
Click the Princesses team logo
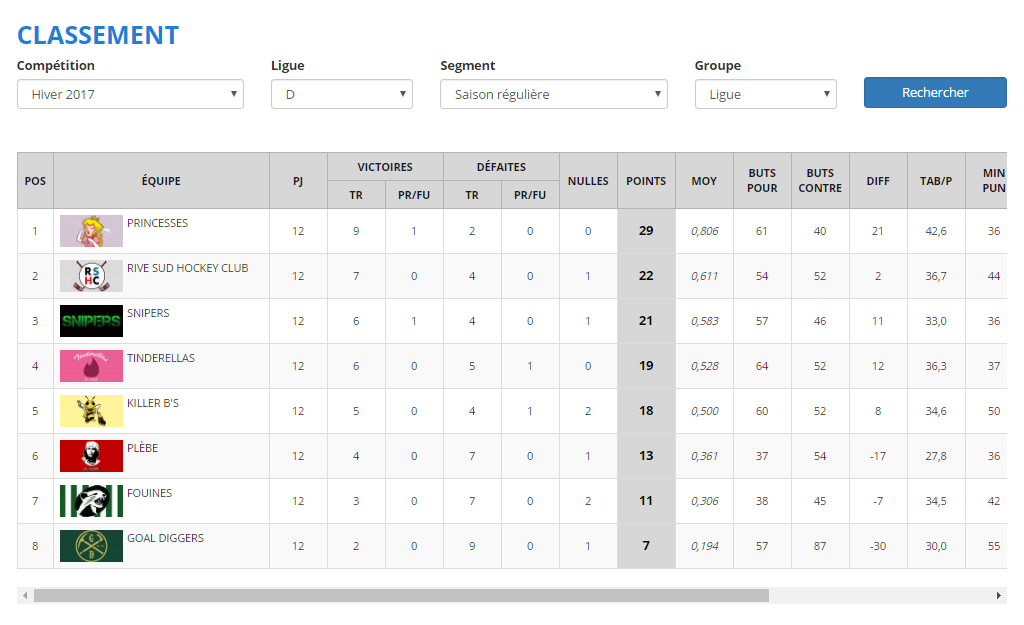pos(91,231)
